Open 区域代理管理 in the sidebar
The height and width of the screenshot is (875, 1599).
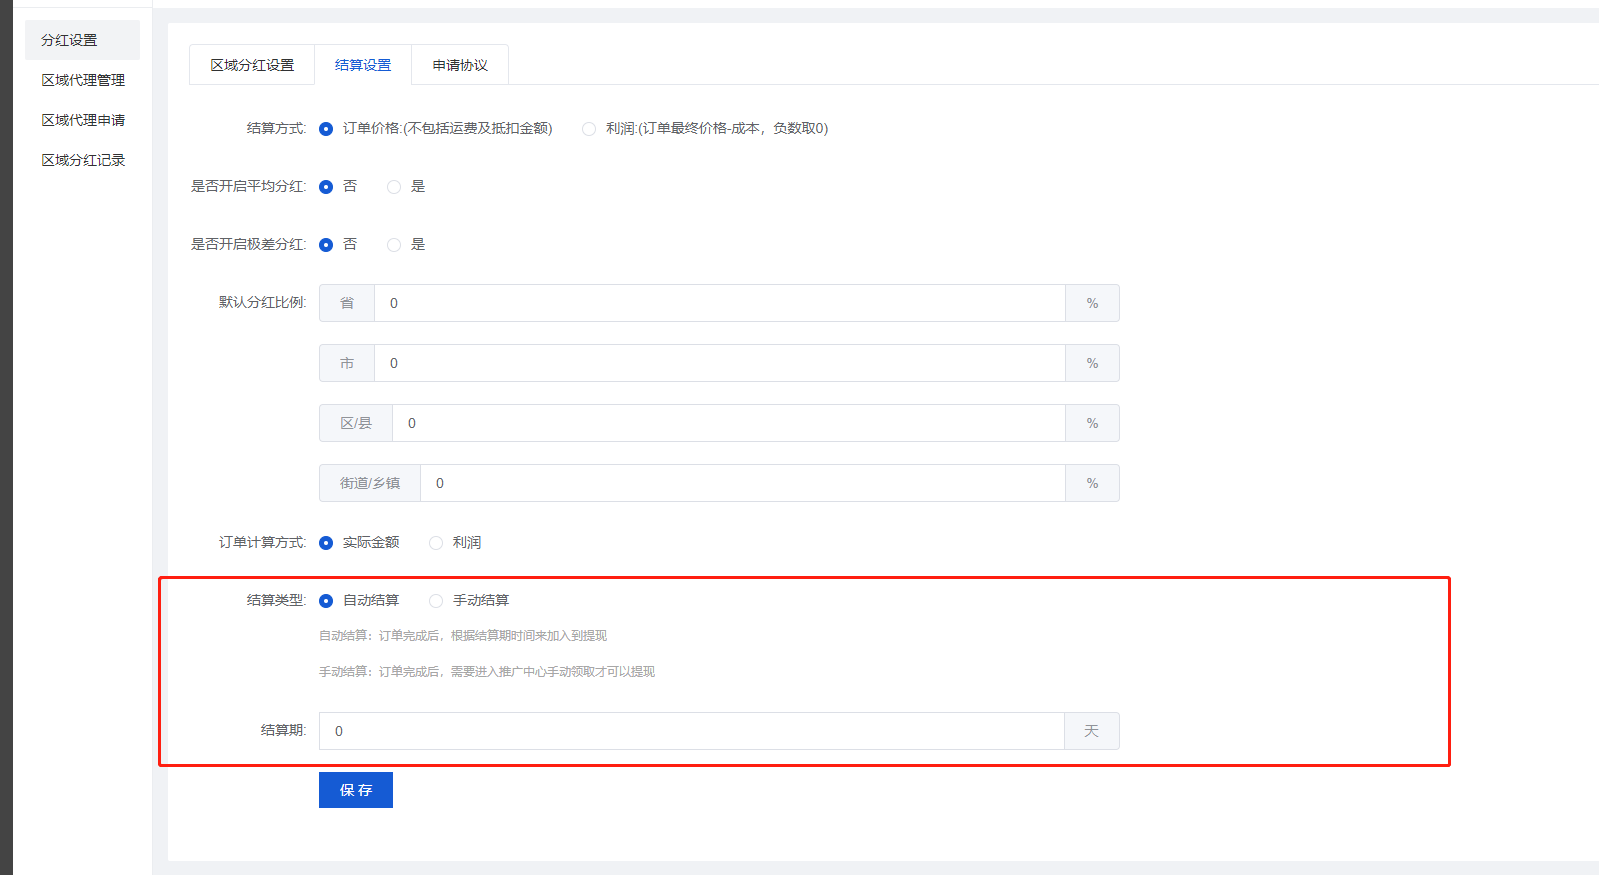[83, 80]
